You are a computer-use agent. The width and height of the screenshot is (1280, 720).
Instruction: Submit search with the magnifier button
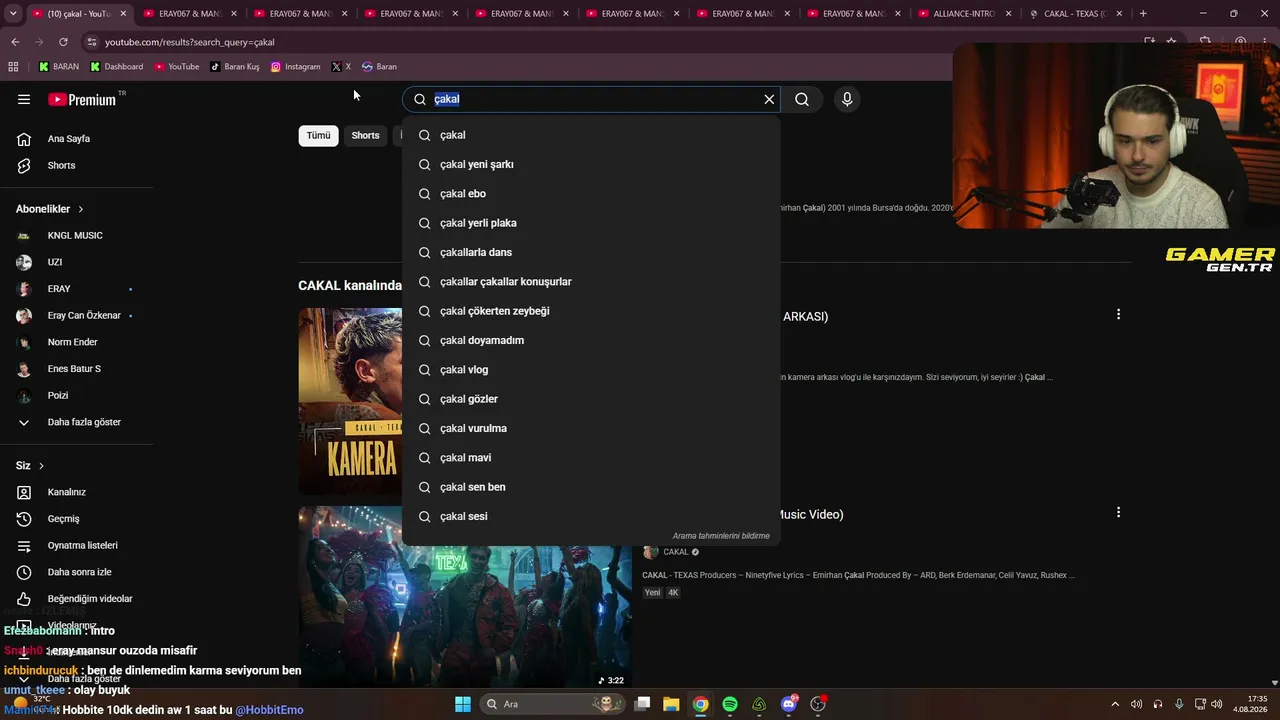[802, 99]
